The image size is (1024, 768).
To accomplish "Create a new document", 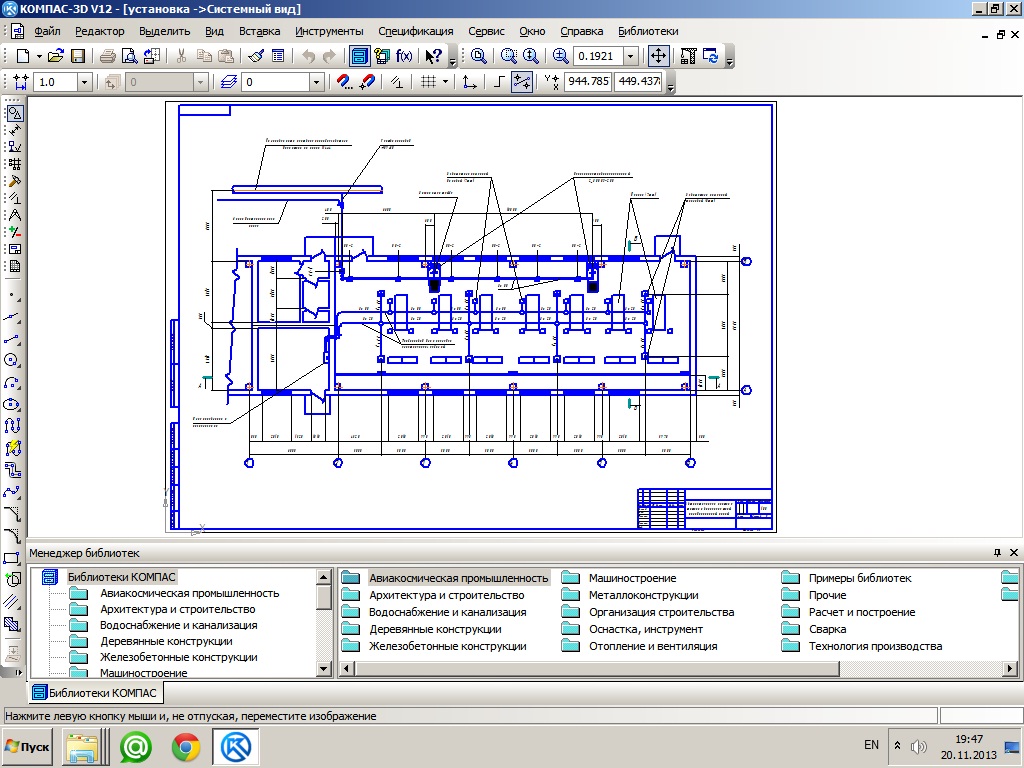I will click(x=23, y=56).
